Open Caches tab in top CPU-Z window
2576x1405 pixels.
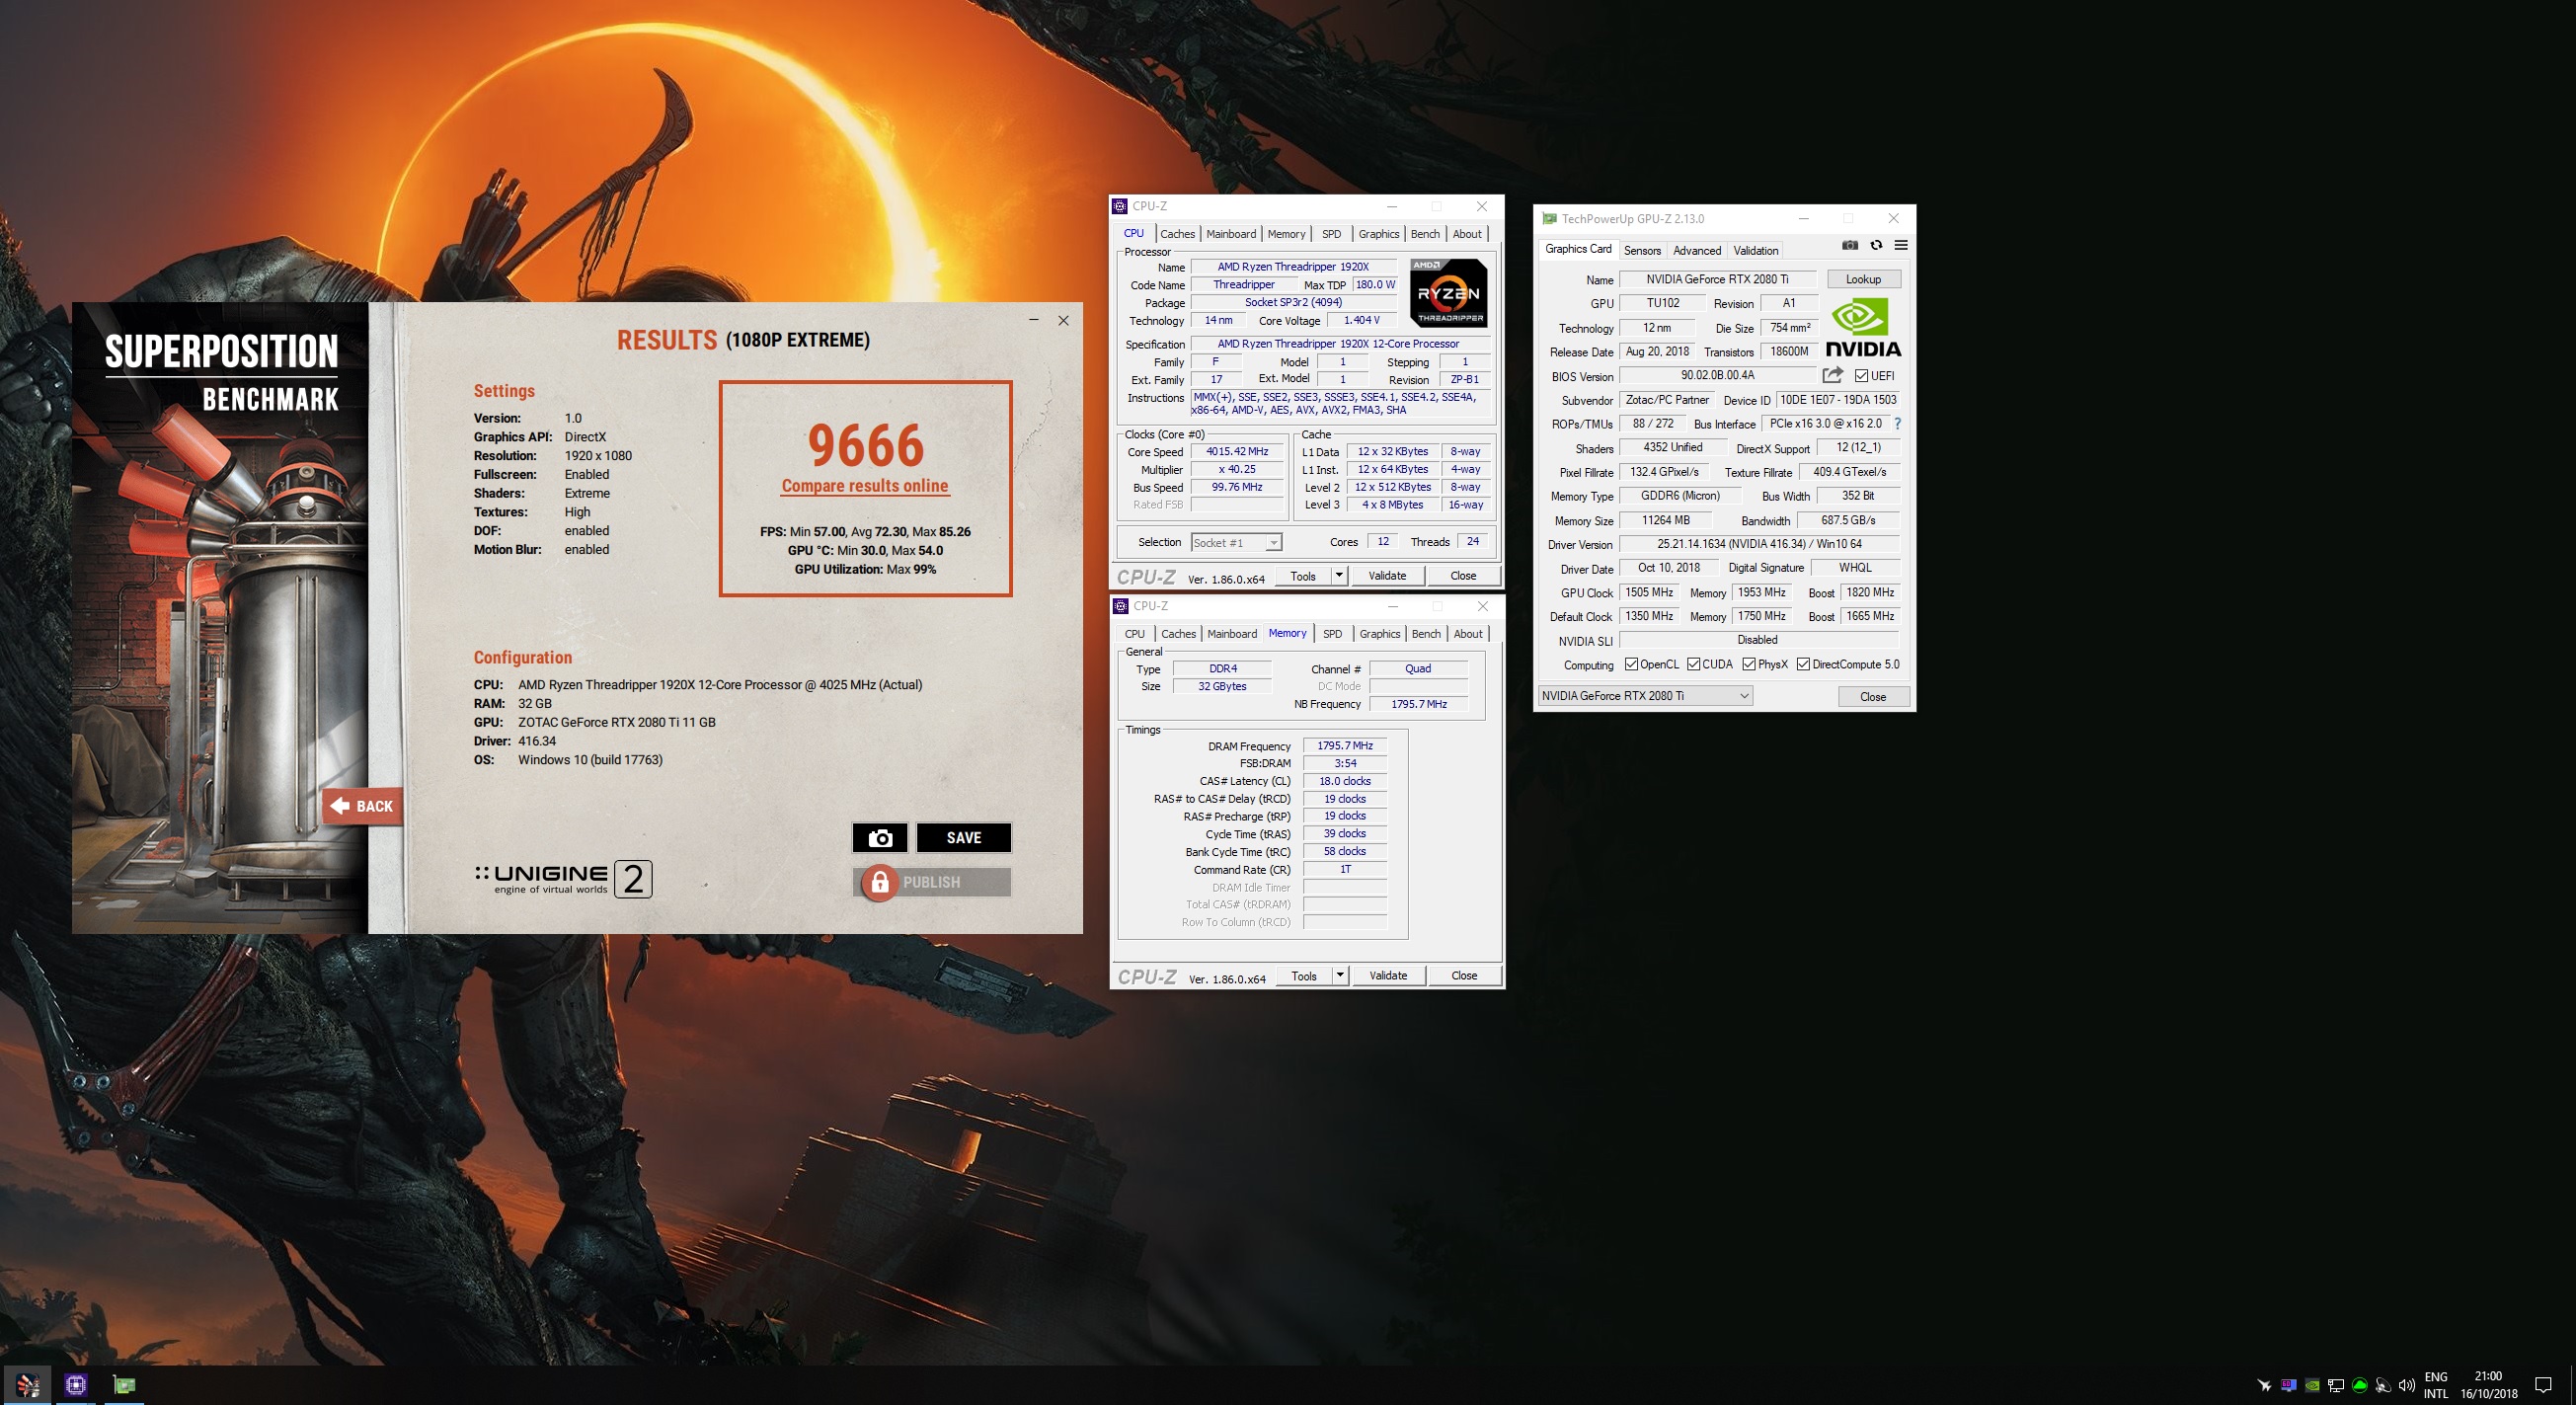click(x=1177, y=234)
